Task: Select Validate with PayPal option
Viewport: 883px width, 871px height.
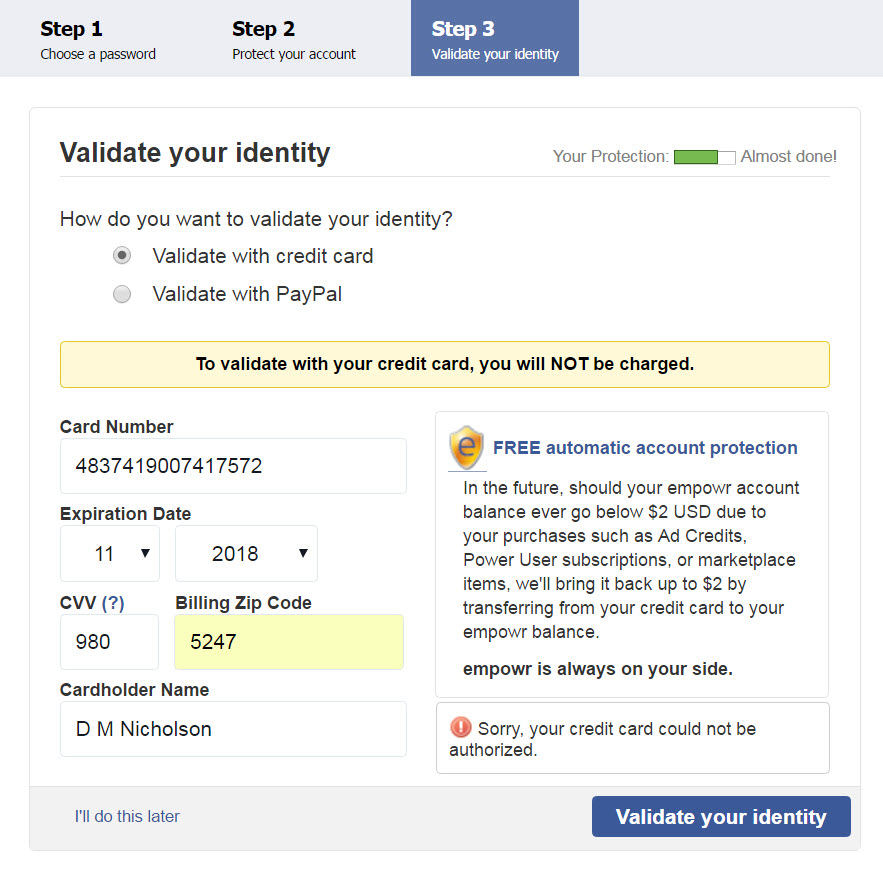Action: [122, 294]
